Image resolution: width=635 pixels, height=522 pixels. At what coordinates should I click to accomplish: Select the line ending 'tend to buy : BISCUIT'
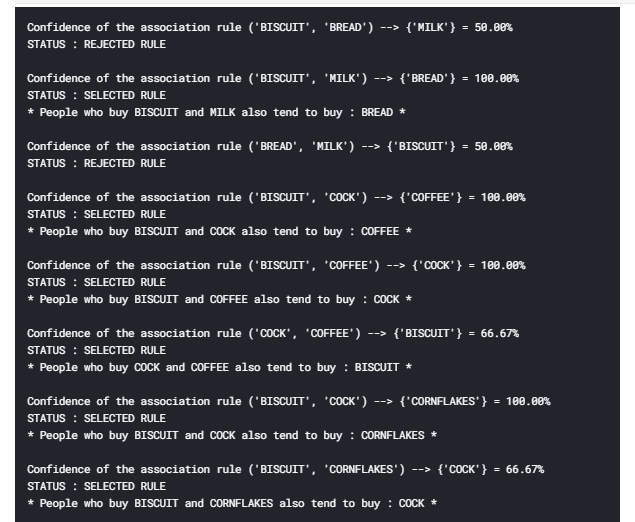(x=219, y=367)
